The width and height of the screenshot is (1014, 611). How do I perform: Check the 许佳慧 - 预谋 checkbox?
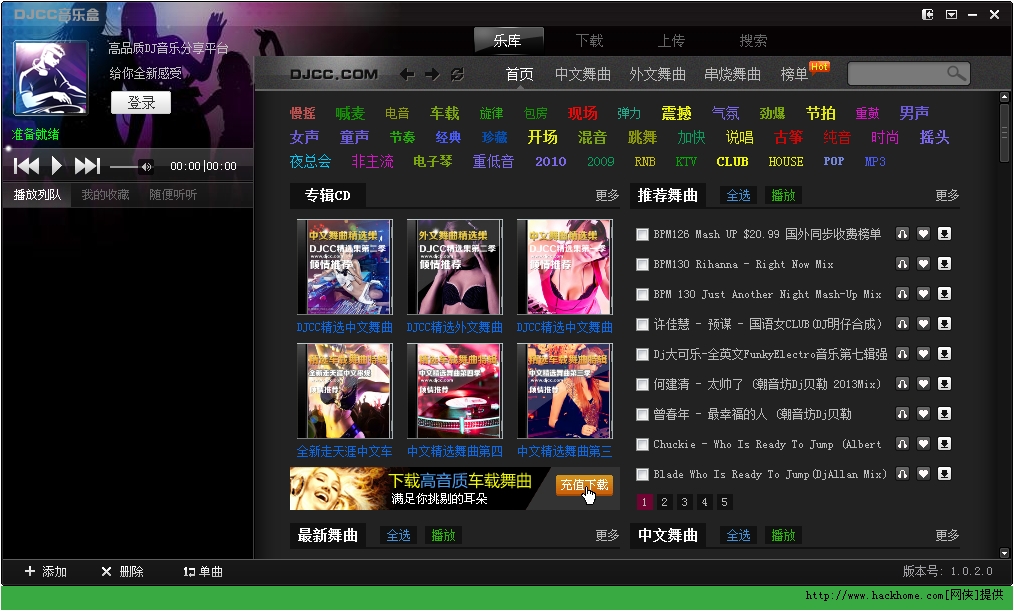pyautogui.click(x=642, y=325)
